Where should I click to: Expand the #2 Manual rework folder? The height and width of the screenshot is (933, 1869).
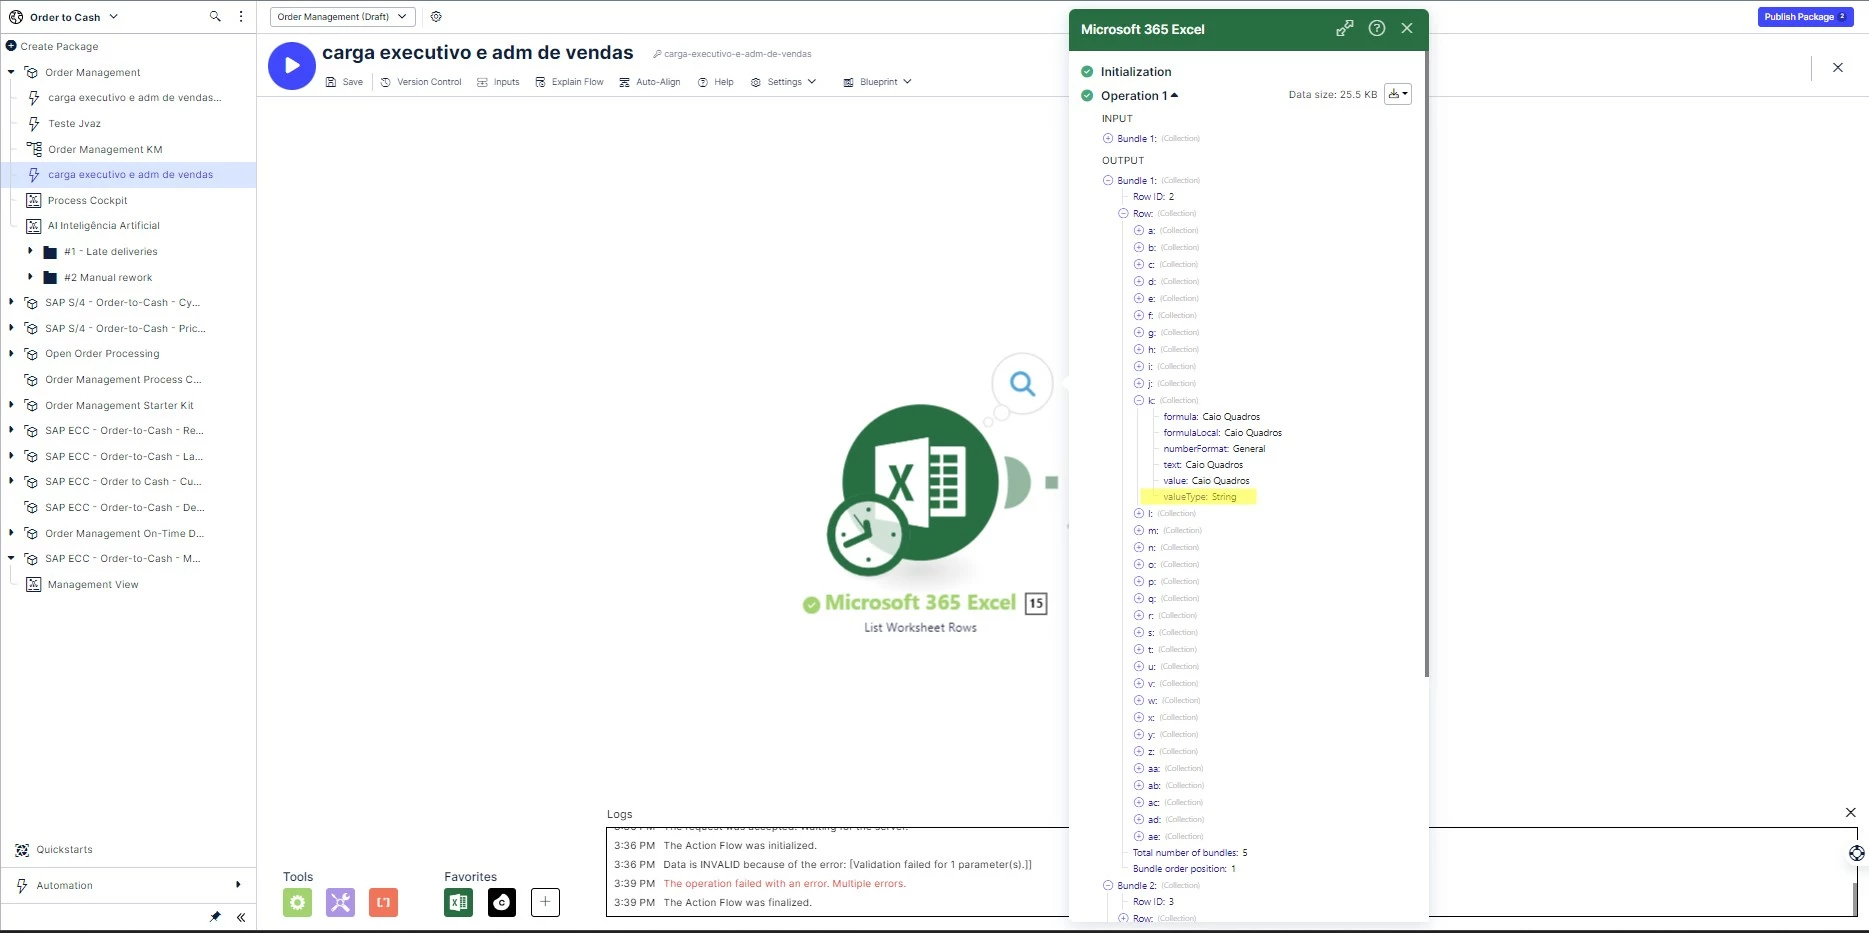30,277
